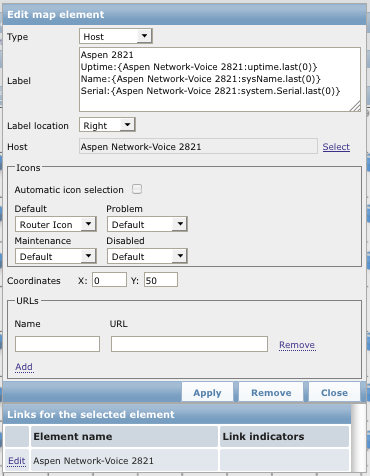Open the Label location dropdown set to Right
370x476 pixels.
coord(107,125)
